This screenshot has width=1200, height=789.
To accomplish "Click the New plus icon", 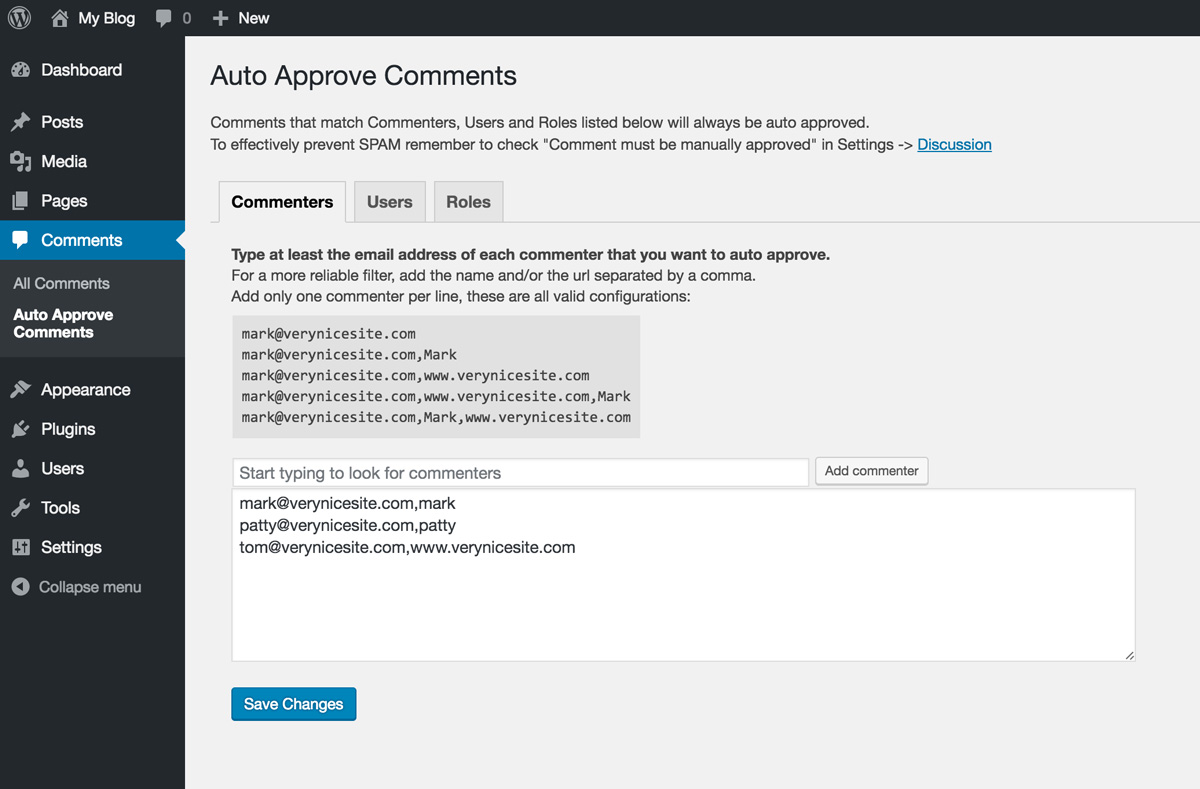I will point(221,18).
